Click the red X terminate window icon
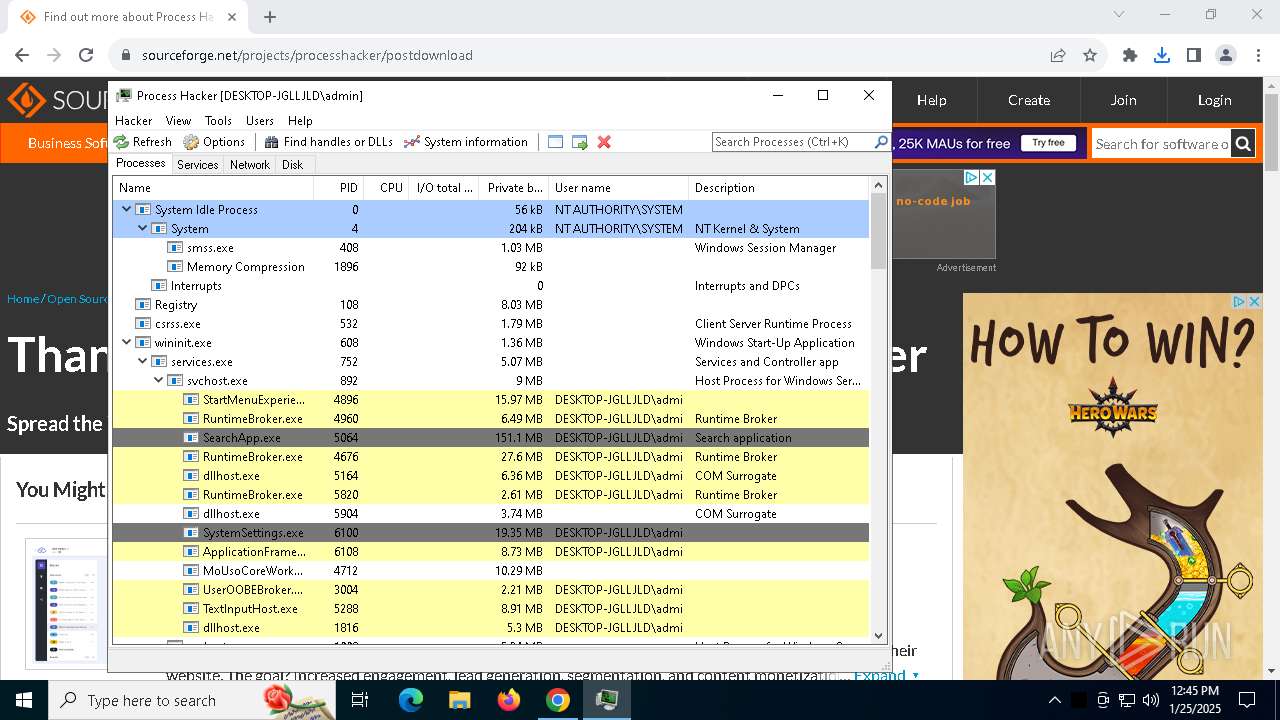Image resolution: width=1280 pixels, height=720 pixels. [x=604, y=142]
